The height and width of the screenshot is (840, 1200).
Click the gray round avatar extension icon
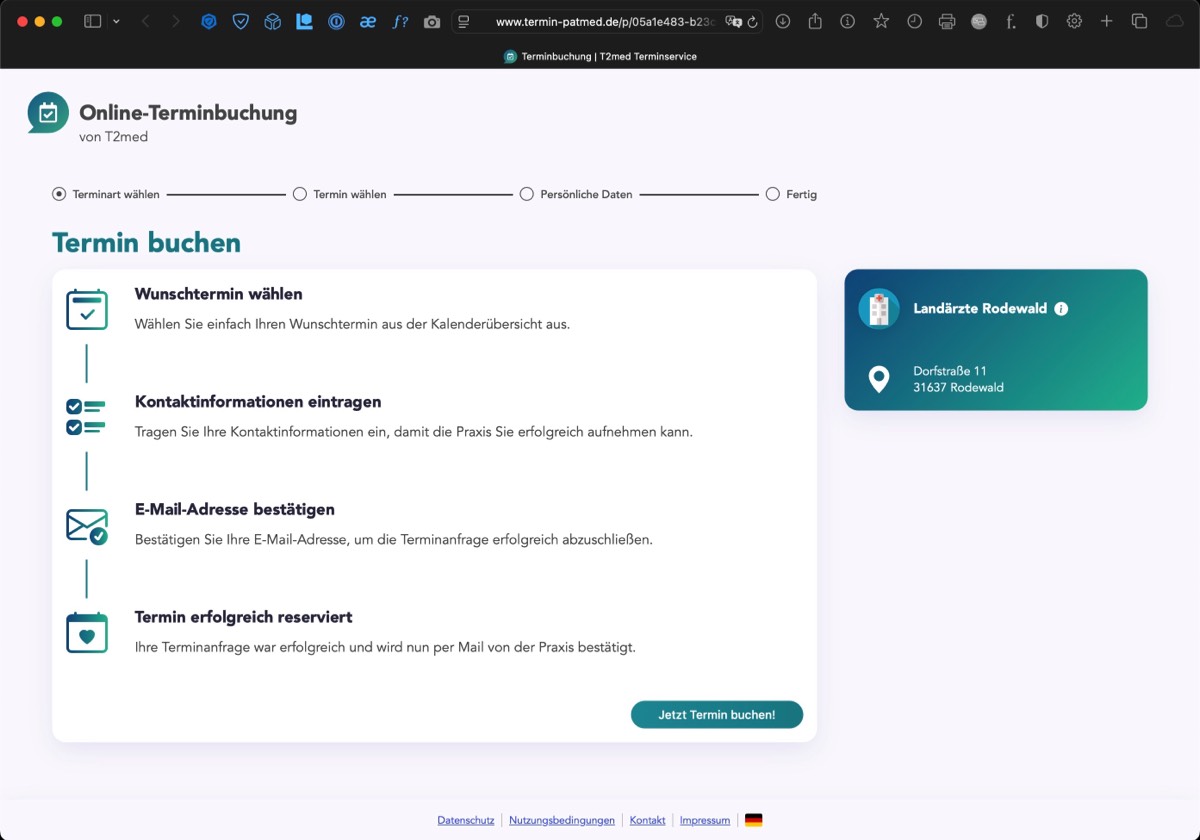[979, 21]
